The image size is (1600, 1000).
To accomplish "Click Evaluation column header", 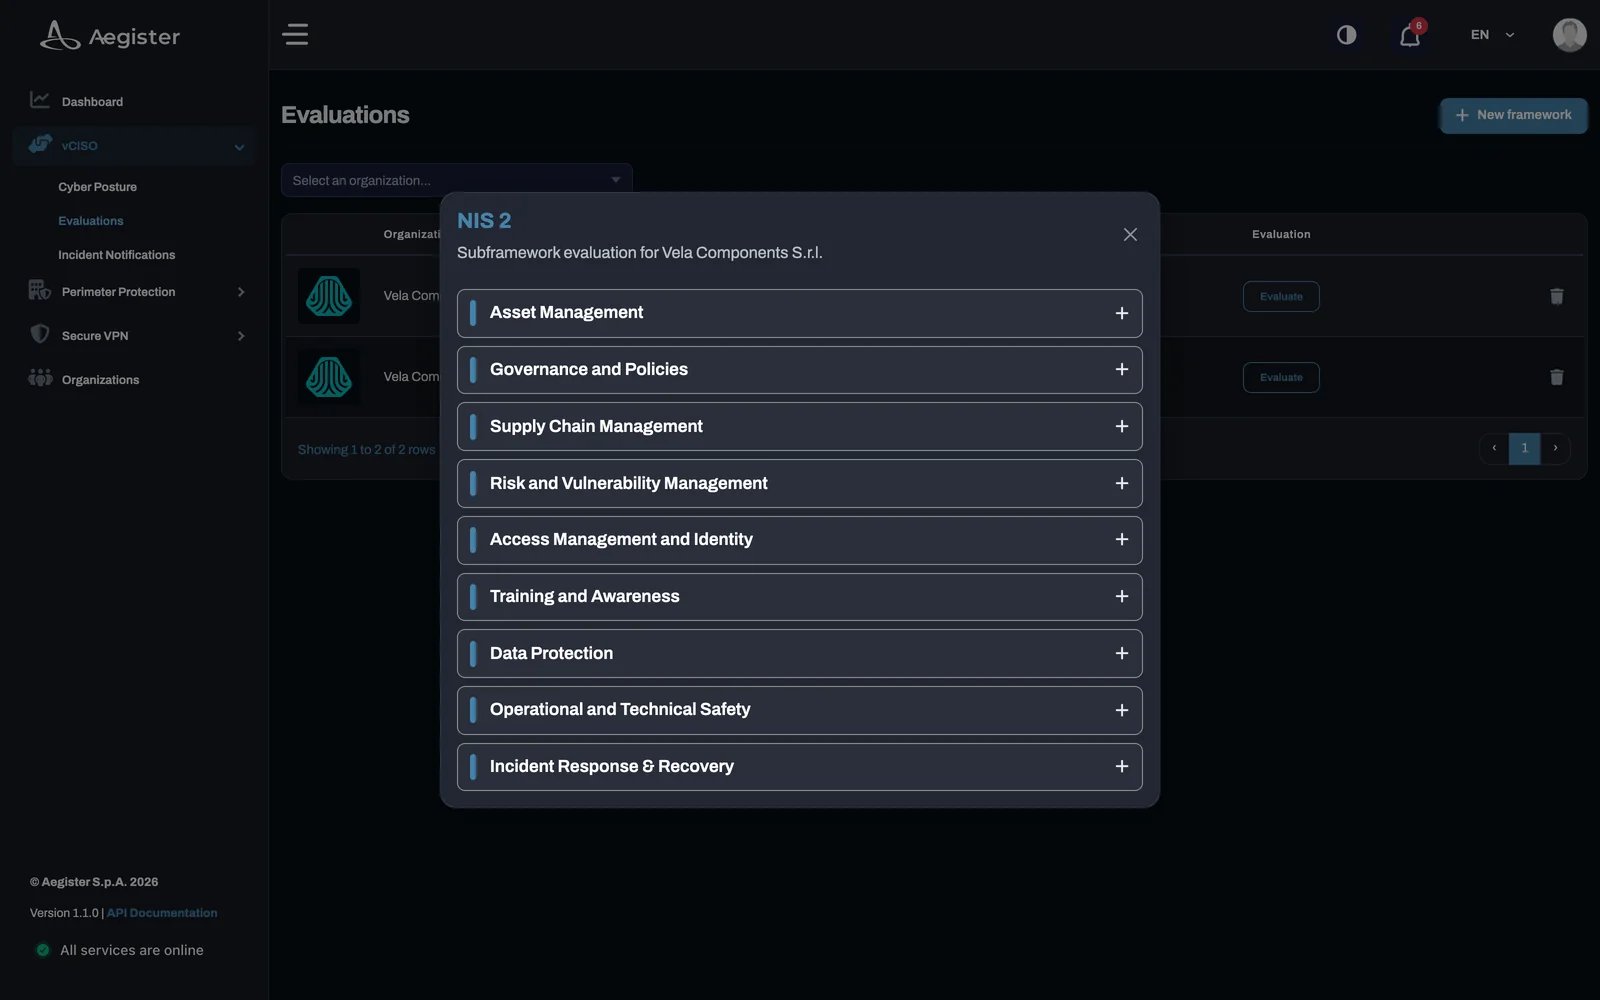I will pyautogui.click(x=1281, y=234).
